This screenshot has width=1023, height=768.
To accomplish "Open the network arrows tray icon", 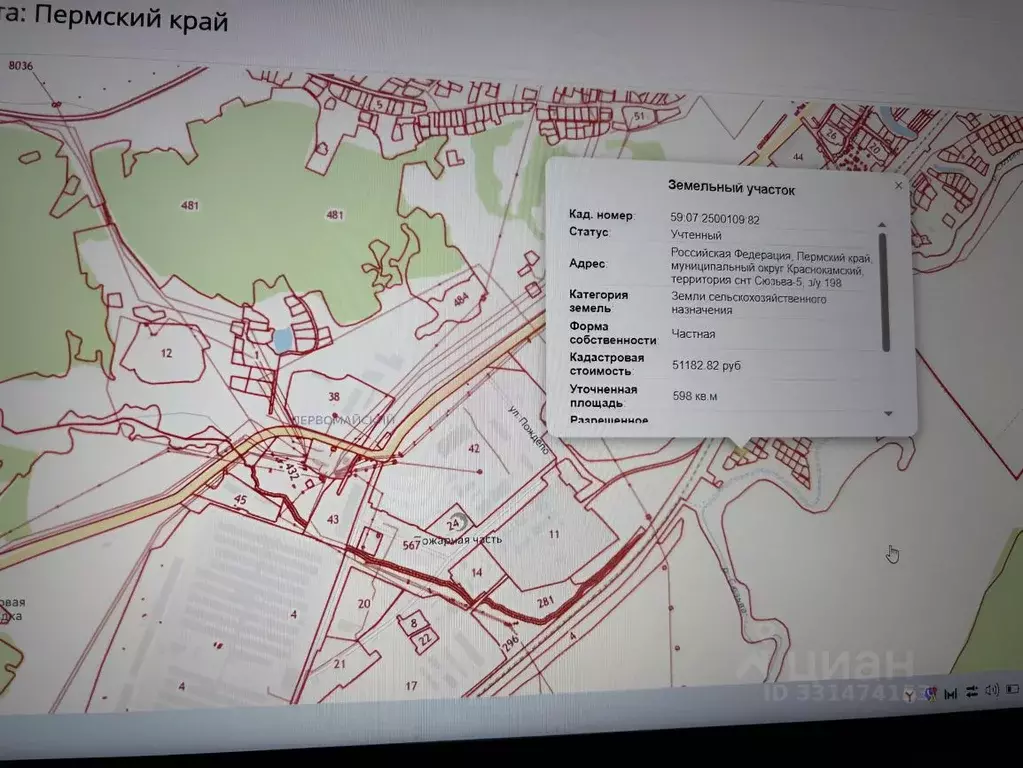I will (972, 692).
